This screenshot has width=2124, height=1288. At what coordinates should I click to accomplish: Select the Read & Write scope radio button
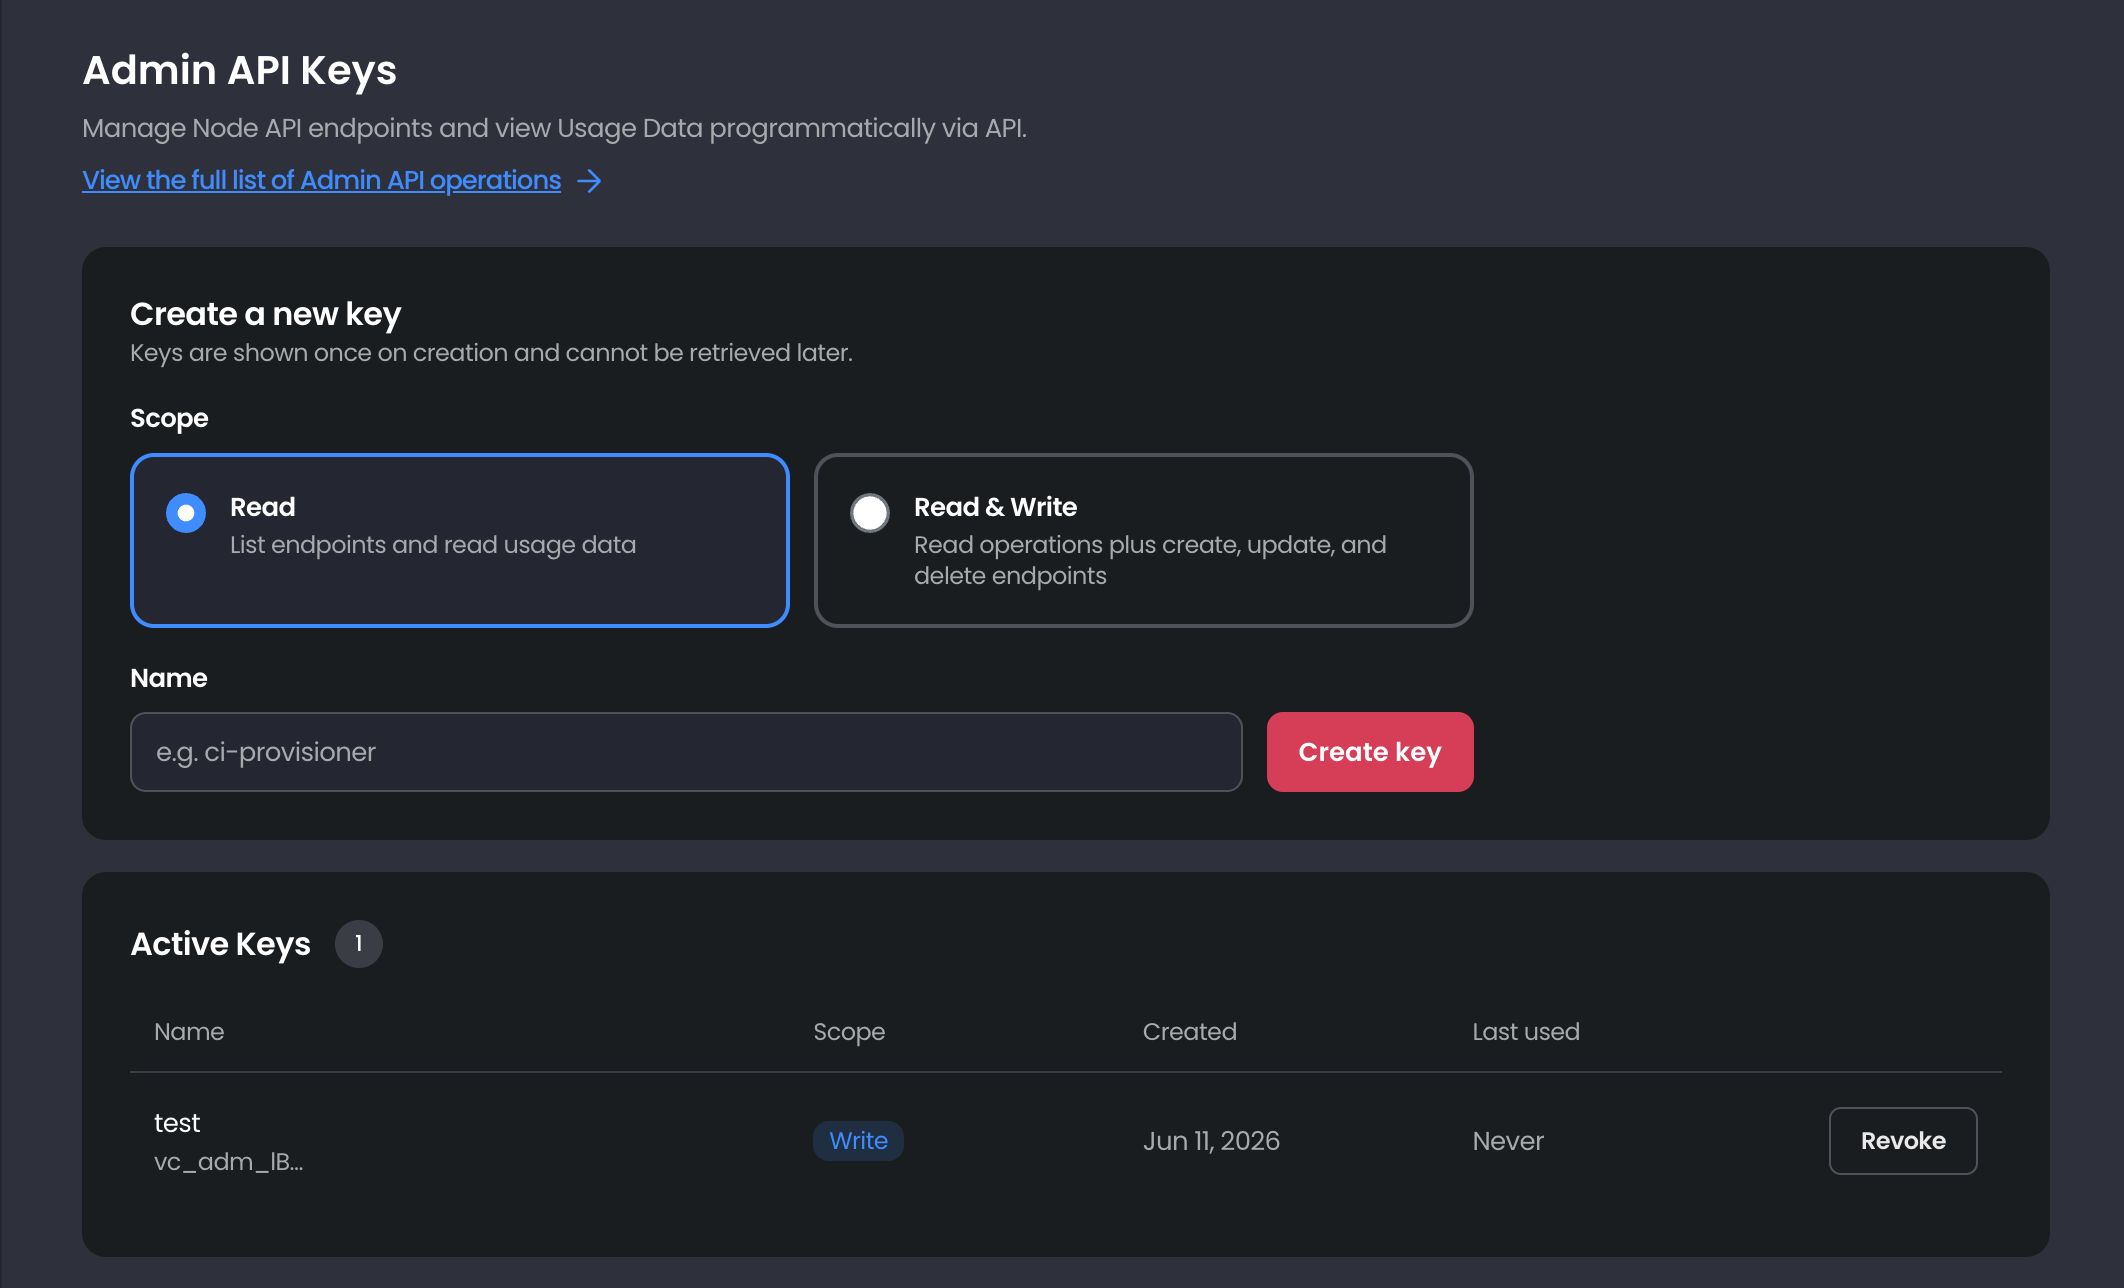870,513
